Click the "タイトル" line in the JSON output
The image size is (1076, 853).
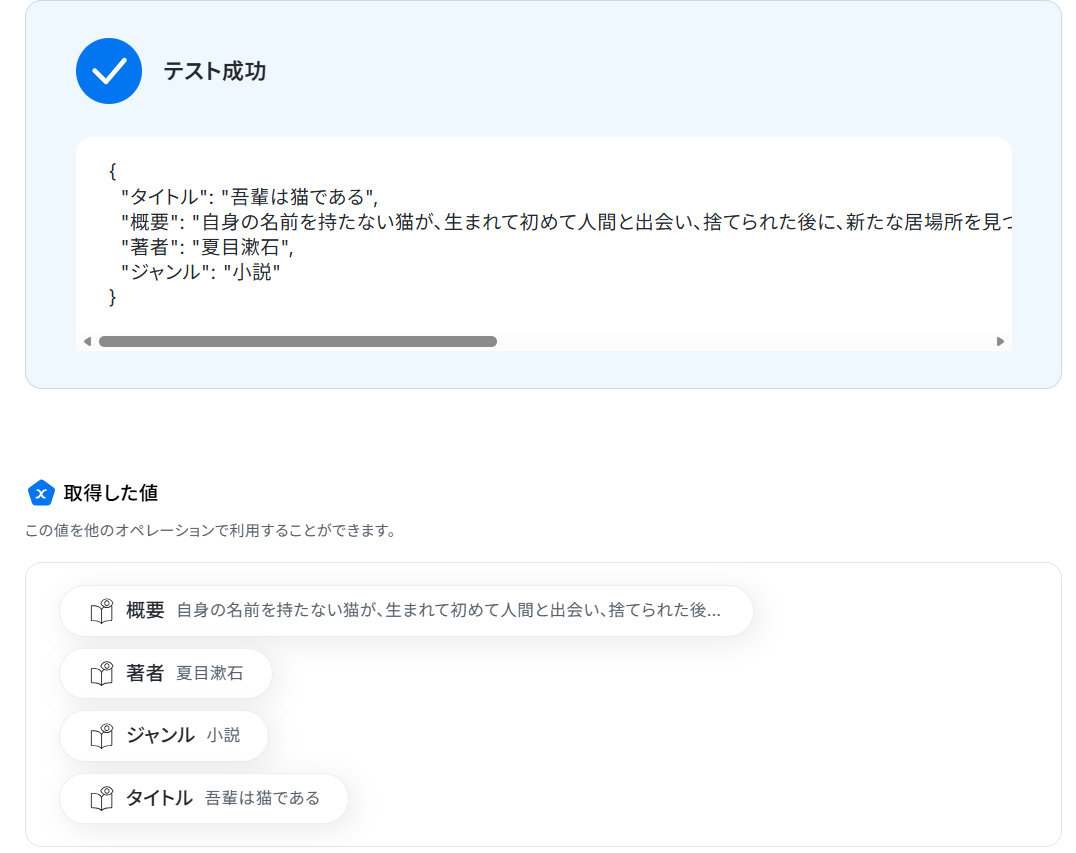point(250,197)
